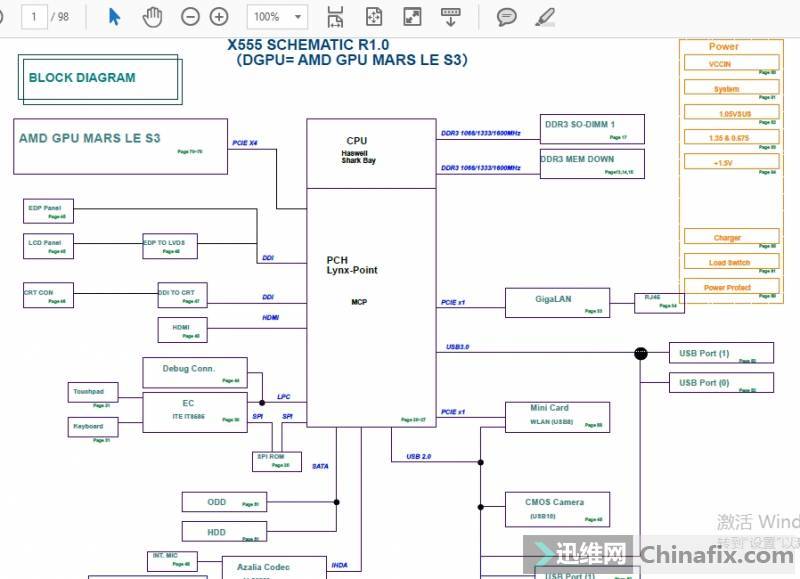Click the USB Port (0) block

721,383
